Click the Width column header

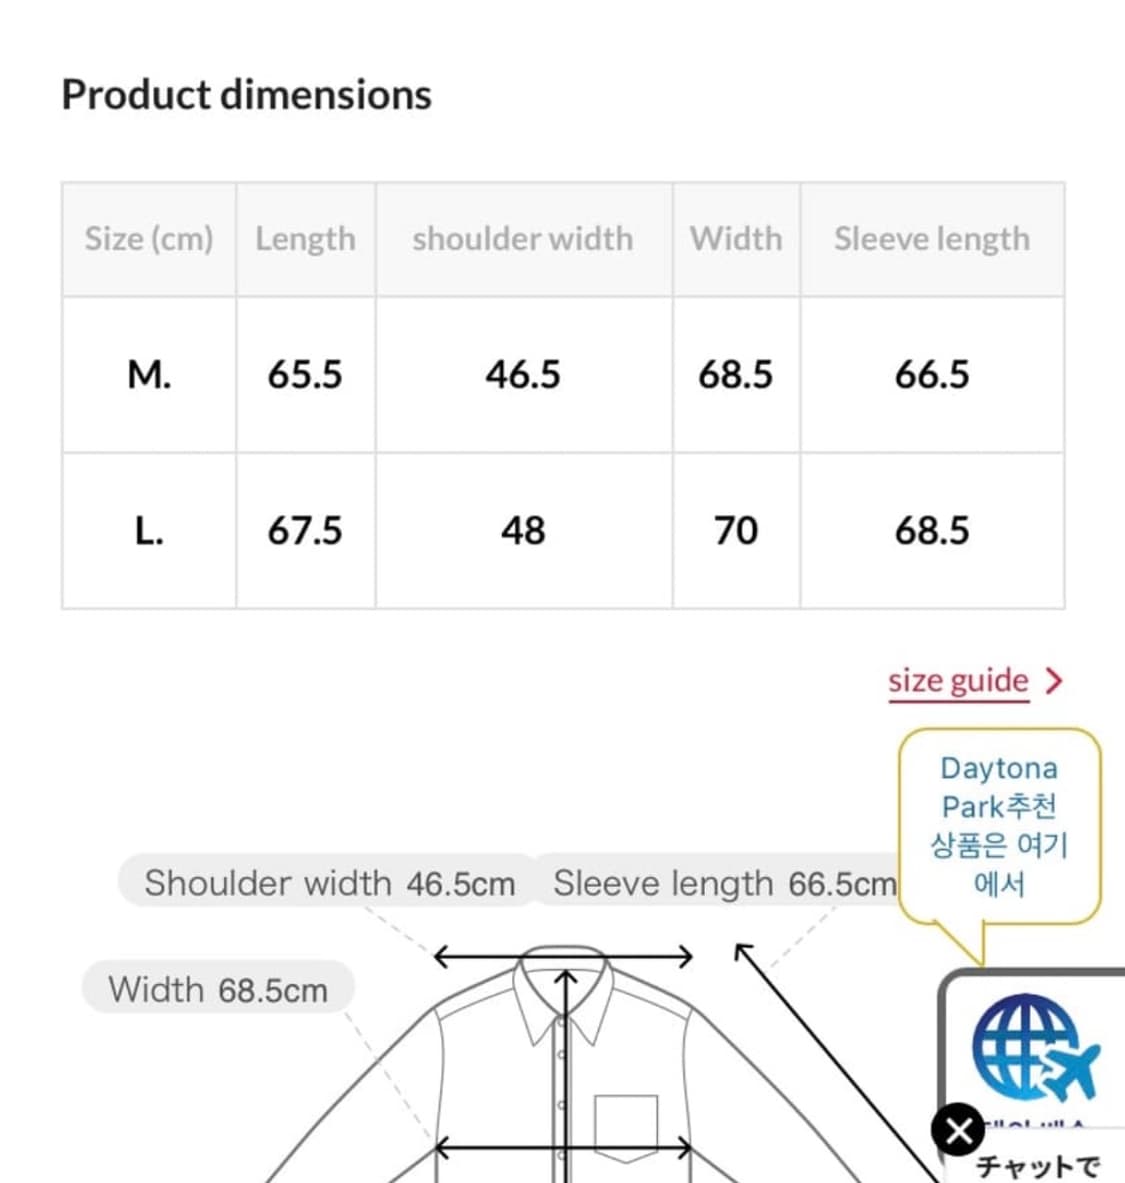(x=736, y=239)
